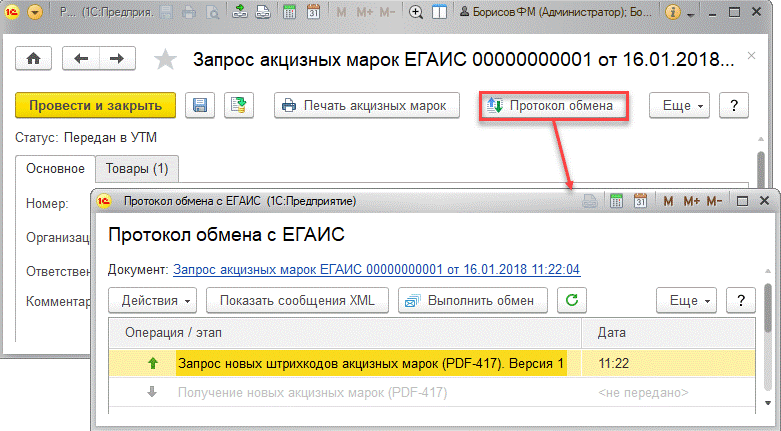Click the <не передано> cell
This screenshot has width=781, height=431.
[x=668, y=393]
